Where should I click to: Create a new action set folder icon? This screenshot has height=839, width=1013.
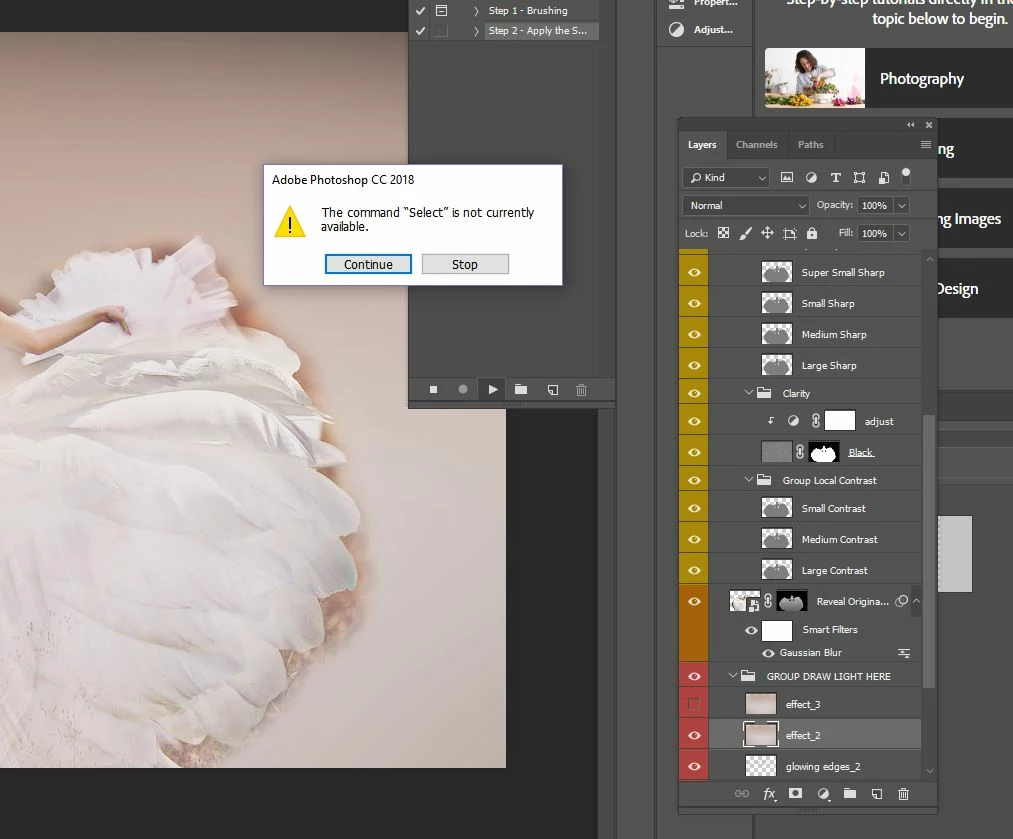click(x=521, y=389)
